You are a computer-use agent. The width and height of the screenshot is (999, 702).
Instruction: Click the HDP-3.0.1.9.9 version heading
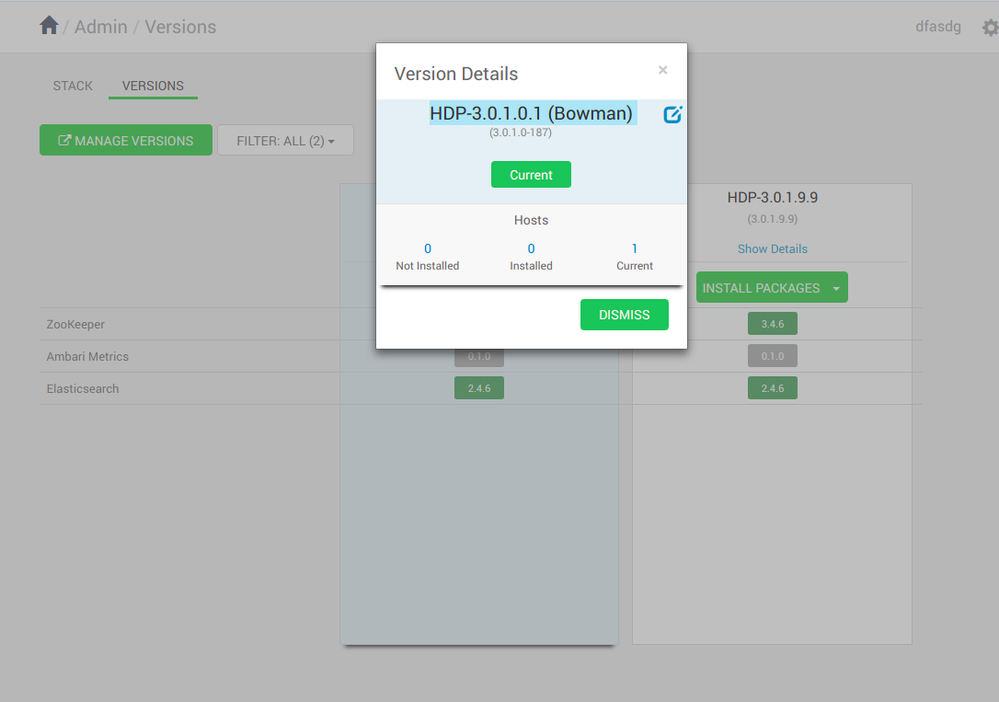tap(772, 197)
